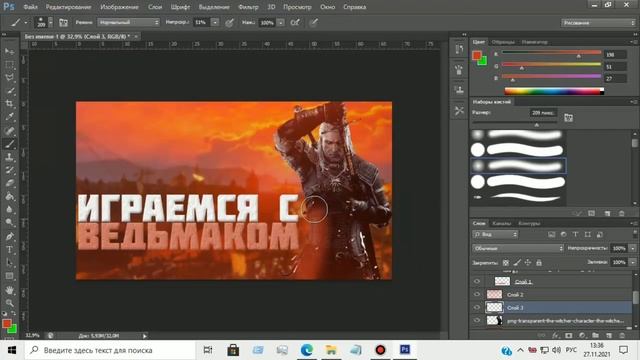This screenshot has width=640, height=360.
Task: Click the R value input field
Action: (615, 54)
